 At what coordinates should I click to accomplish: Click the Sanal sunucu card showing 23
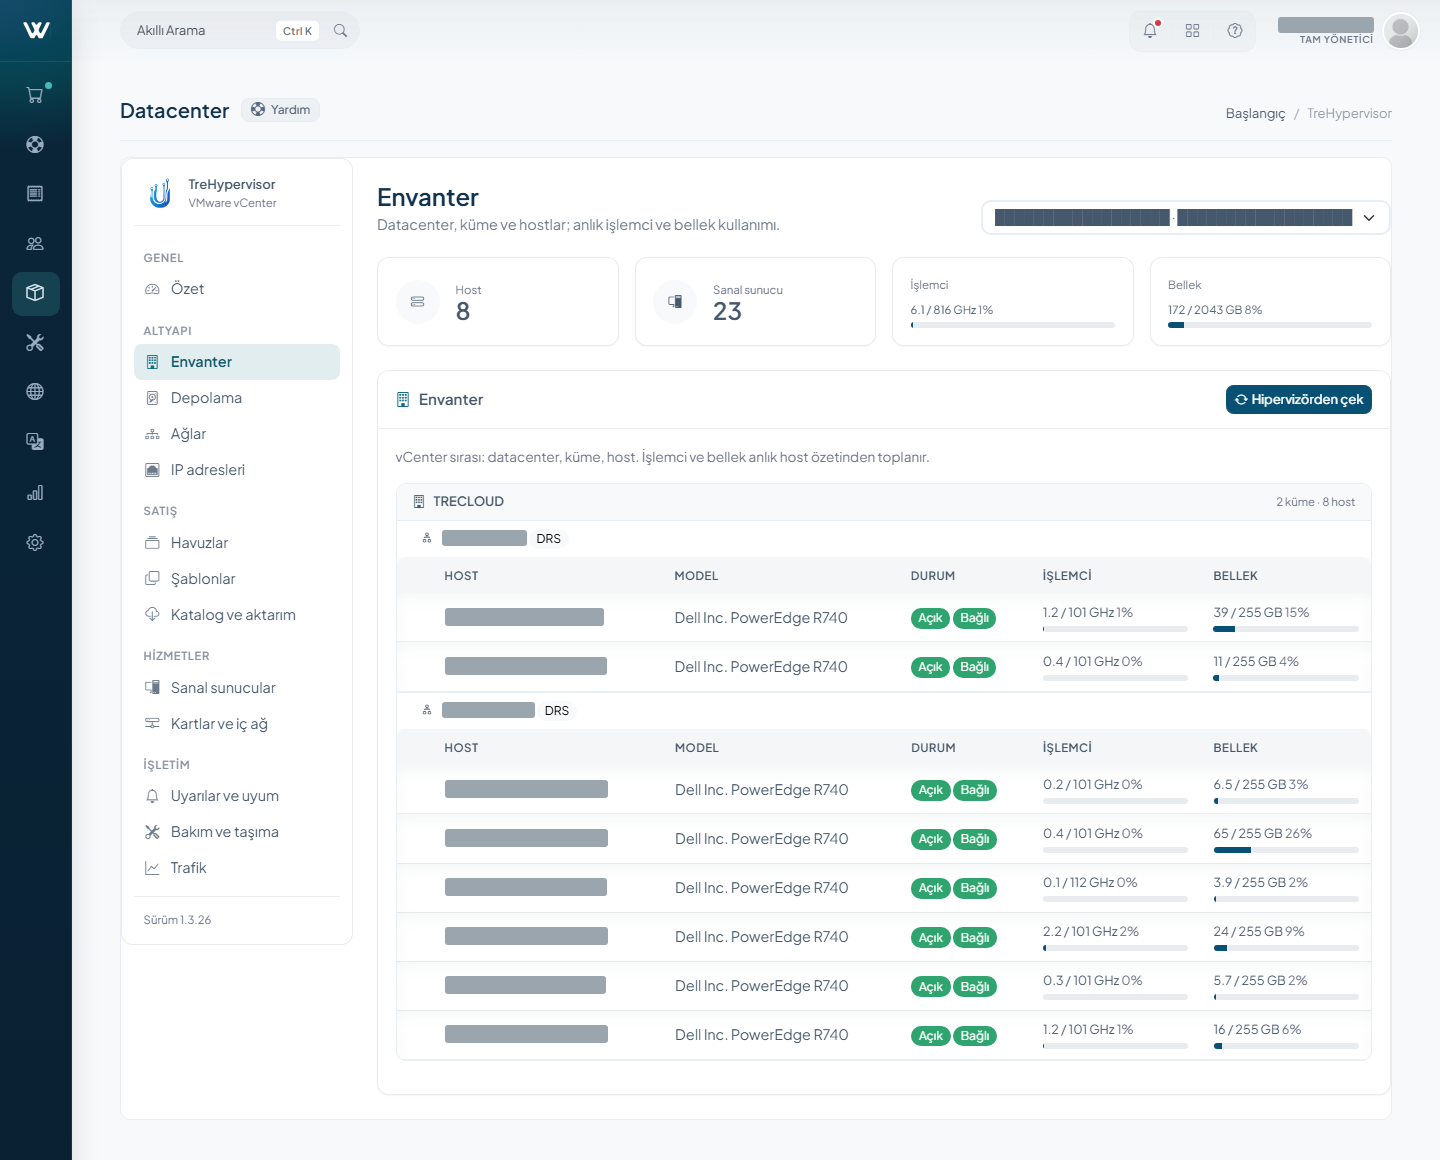[x=755, y=302]
